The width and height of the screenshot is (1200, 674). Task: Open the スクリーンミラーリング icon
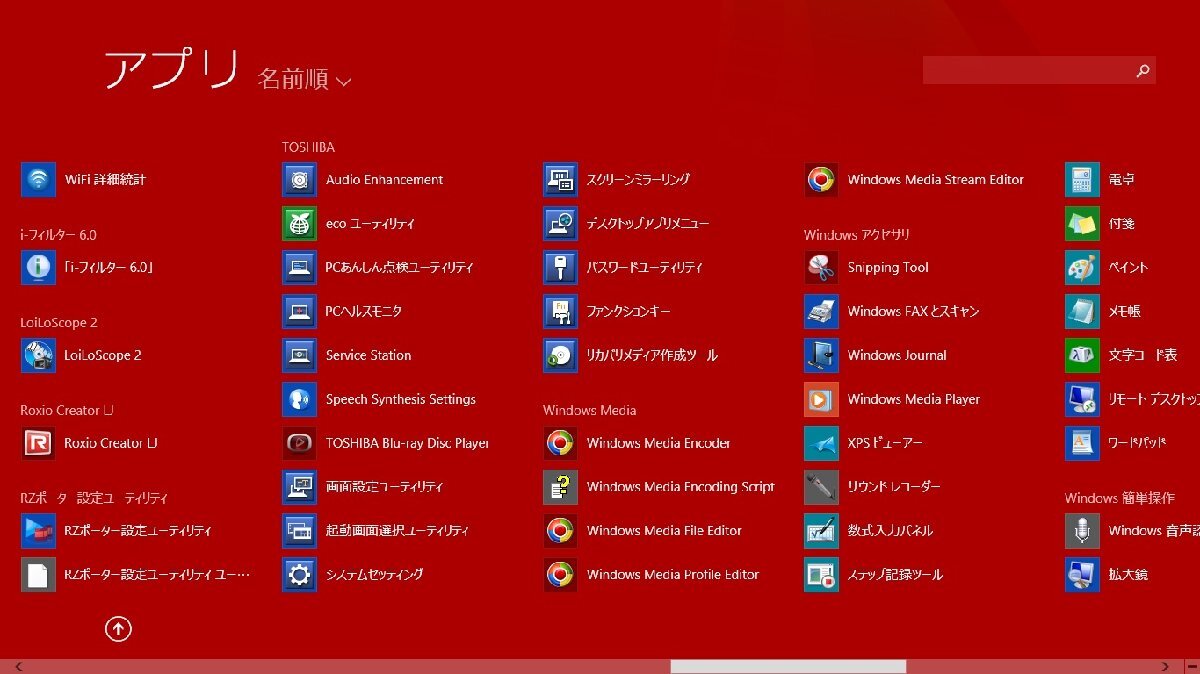(x=560, y=180)
